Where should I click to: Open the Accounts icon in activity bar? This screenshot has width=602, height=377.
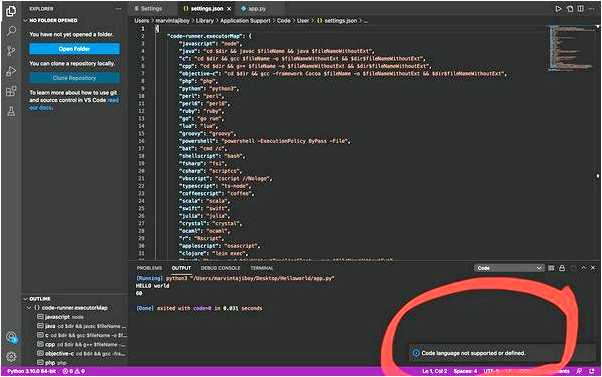tap(11, 337)
